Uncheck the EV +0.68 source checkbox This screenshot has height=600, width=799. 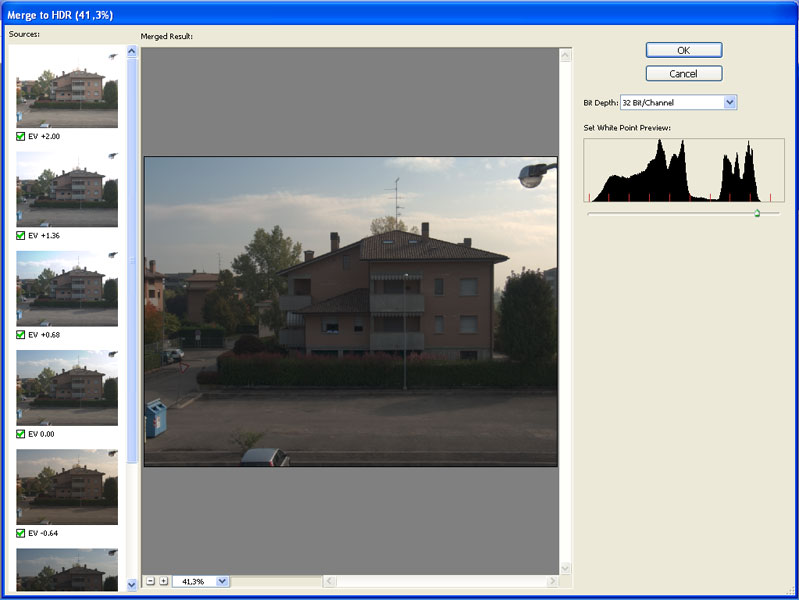(x=20, y=335)
